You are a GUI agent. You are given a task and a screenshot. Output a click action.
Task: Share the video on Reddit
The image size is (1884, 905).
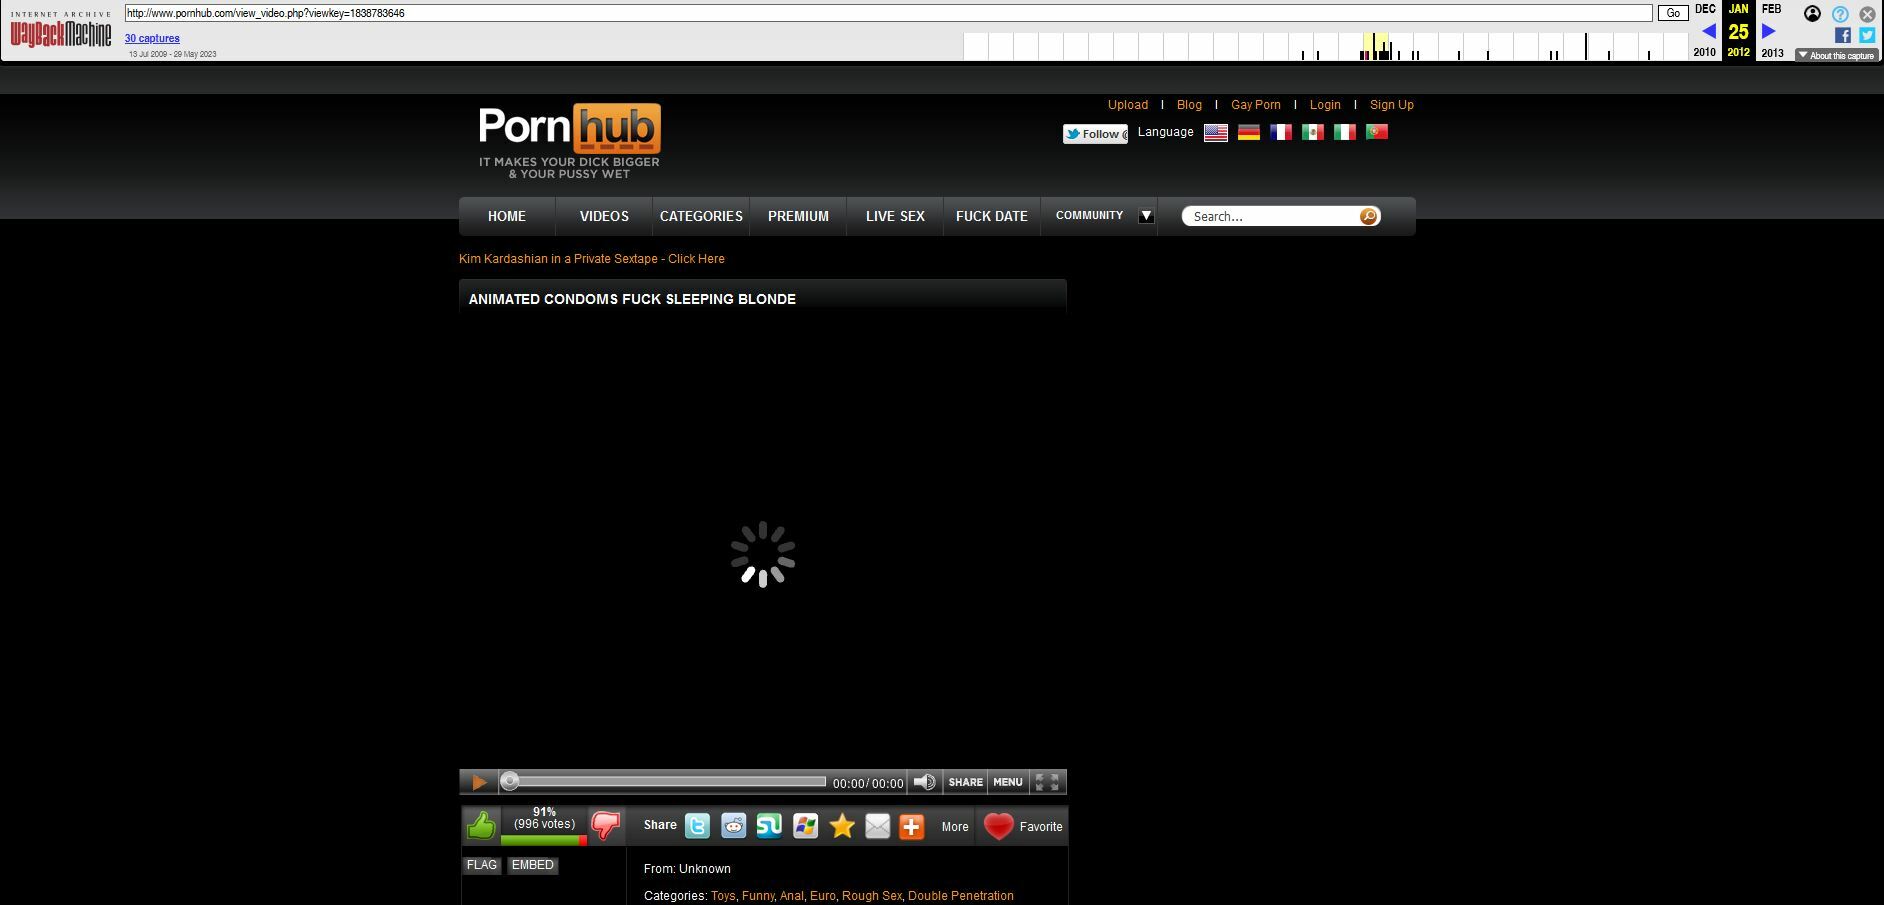pyautogui.click(x=733, y=826)
